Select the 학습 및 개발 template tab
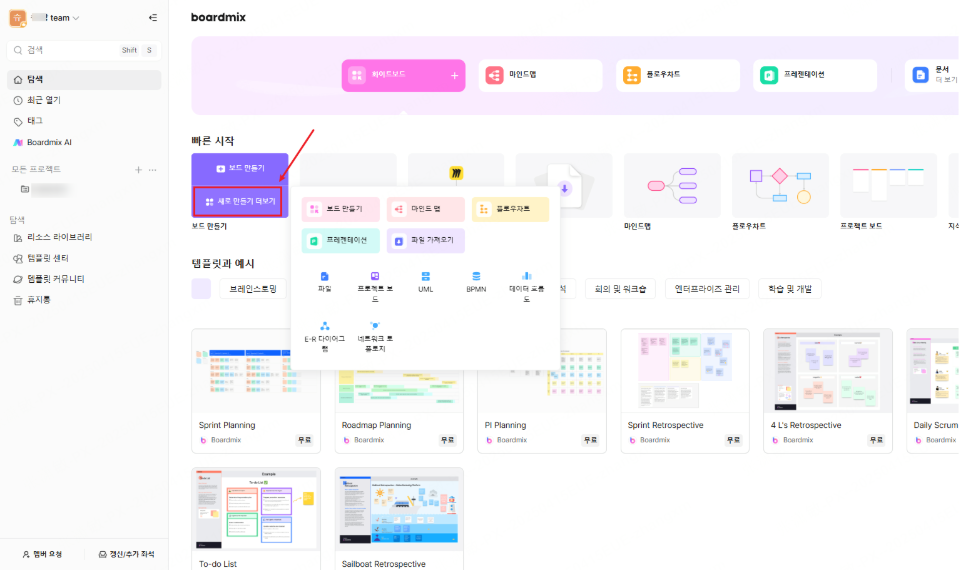This screenshot has height=570, width=959. tap(790, 289)
